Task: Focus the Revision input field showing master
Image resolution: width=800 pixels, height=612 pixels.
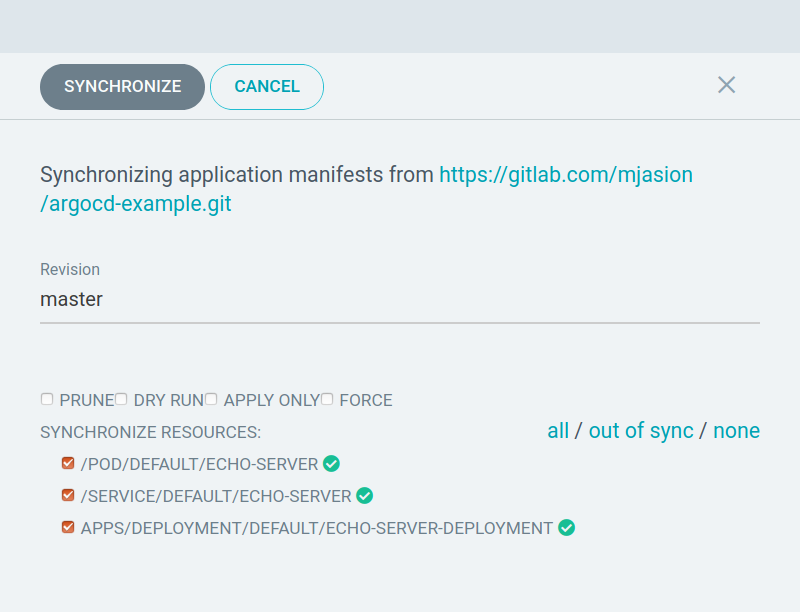Action: coord(400,299)
